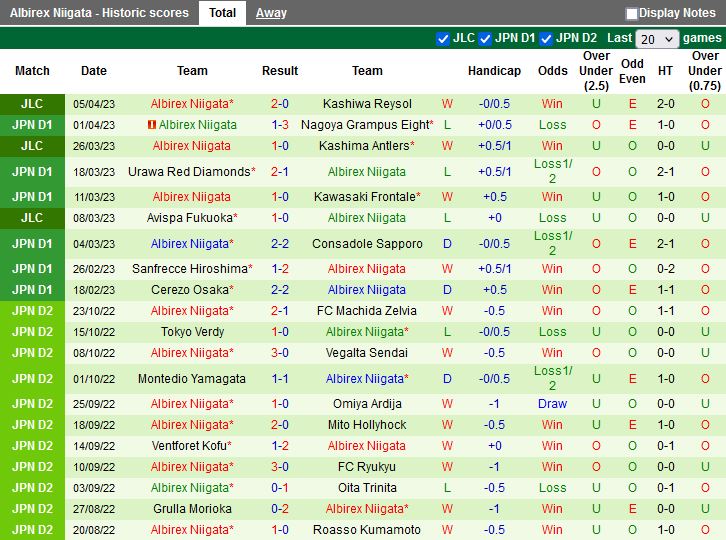Viewport: 726px width, 540px height.
Task: Click the 0-1 result versus Oita Trinita
Action: (280, 488)
